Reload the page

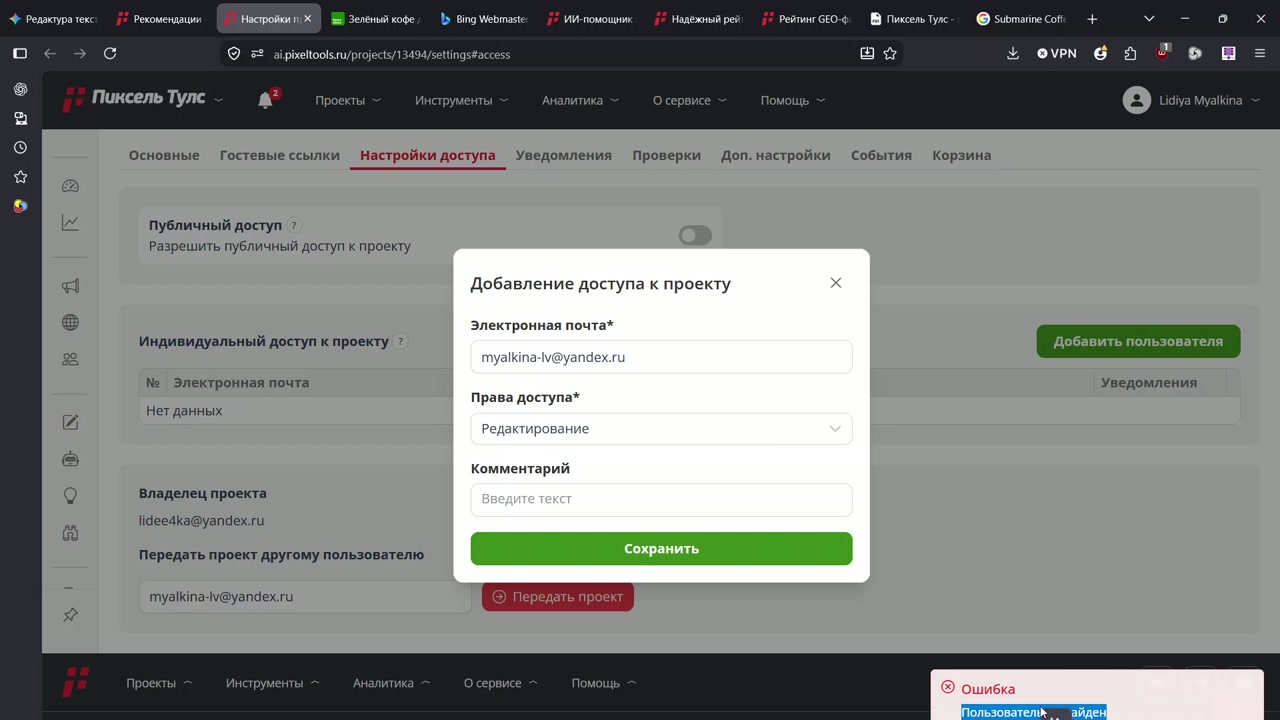(110, 54)
